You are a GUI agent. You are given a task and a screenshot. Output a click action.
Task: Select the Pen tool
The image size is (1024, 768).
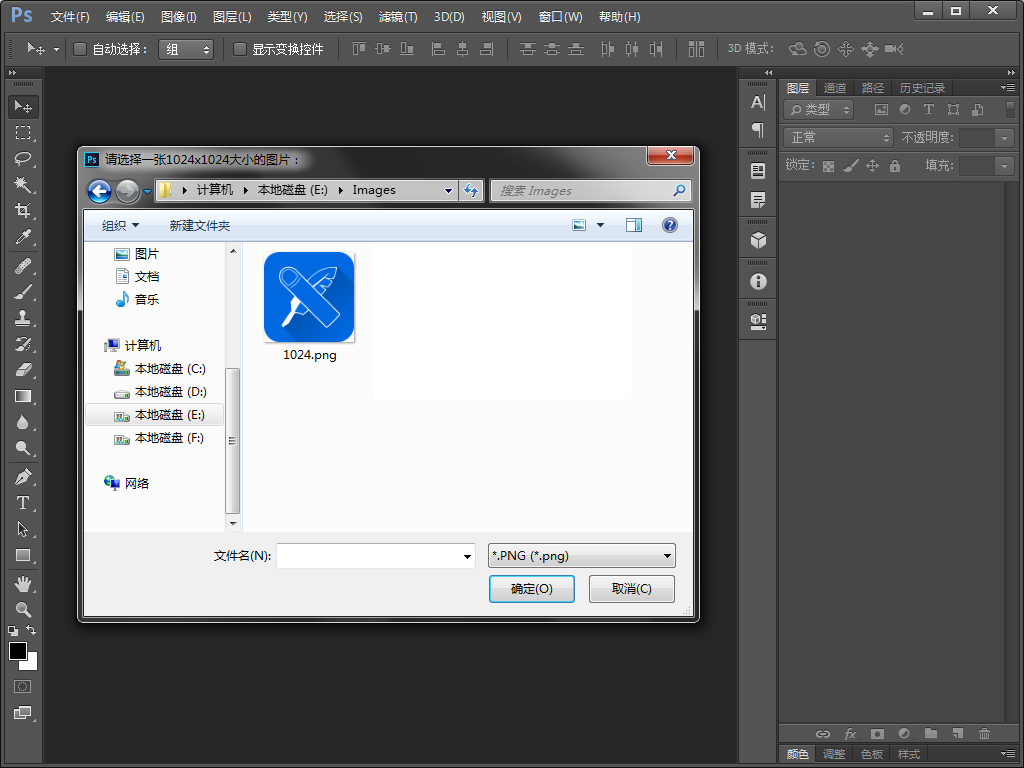(x=23, y=477)
